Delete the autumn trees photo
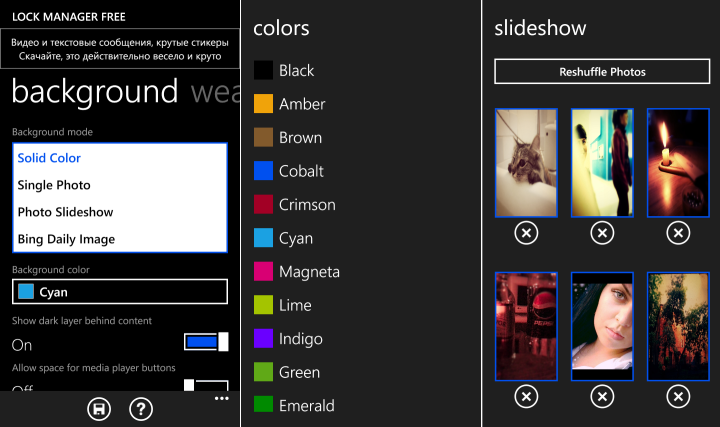The width and height of the screenshot is (720, 427). pos(678,398)
